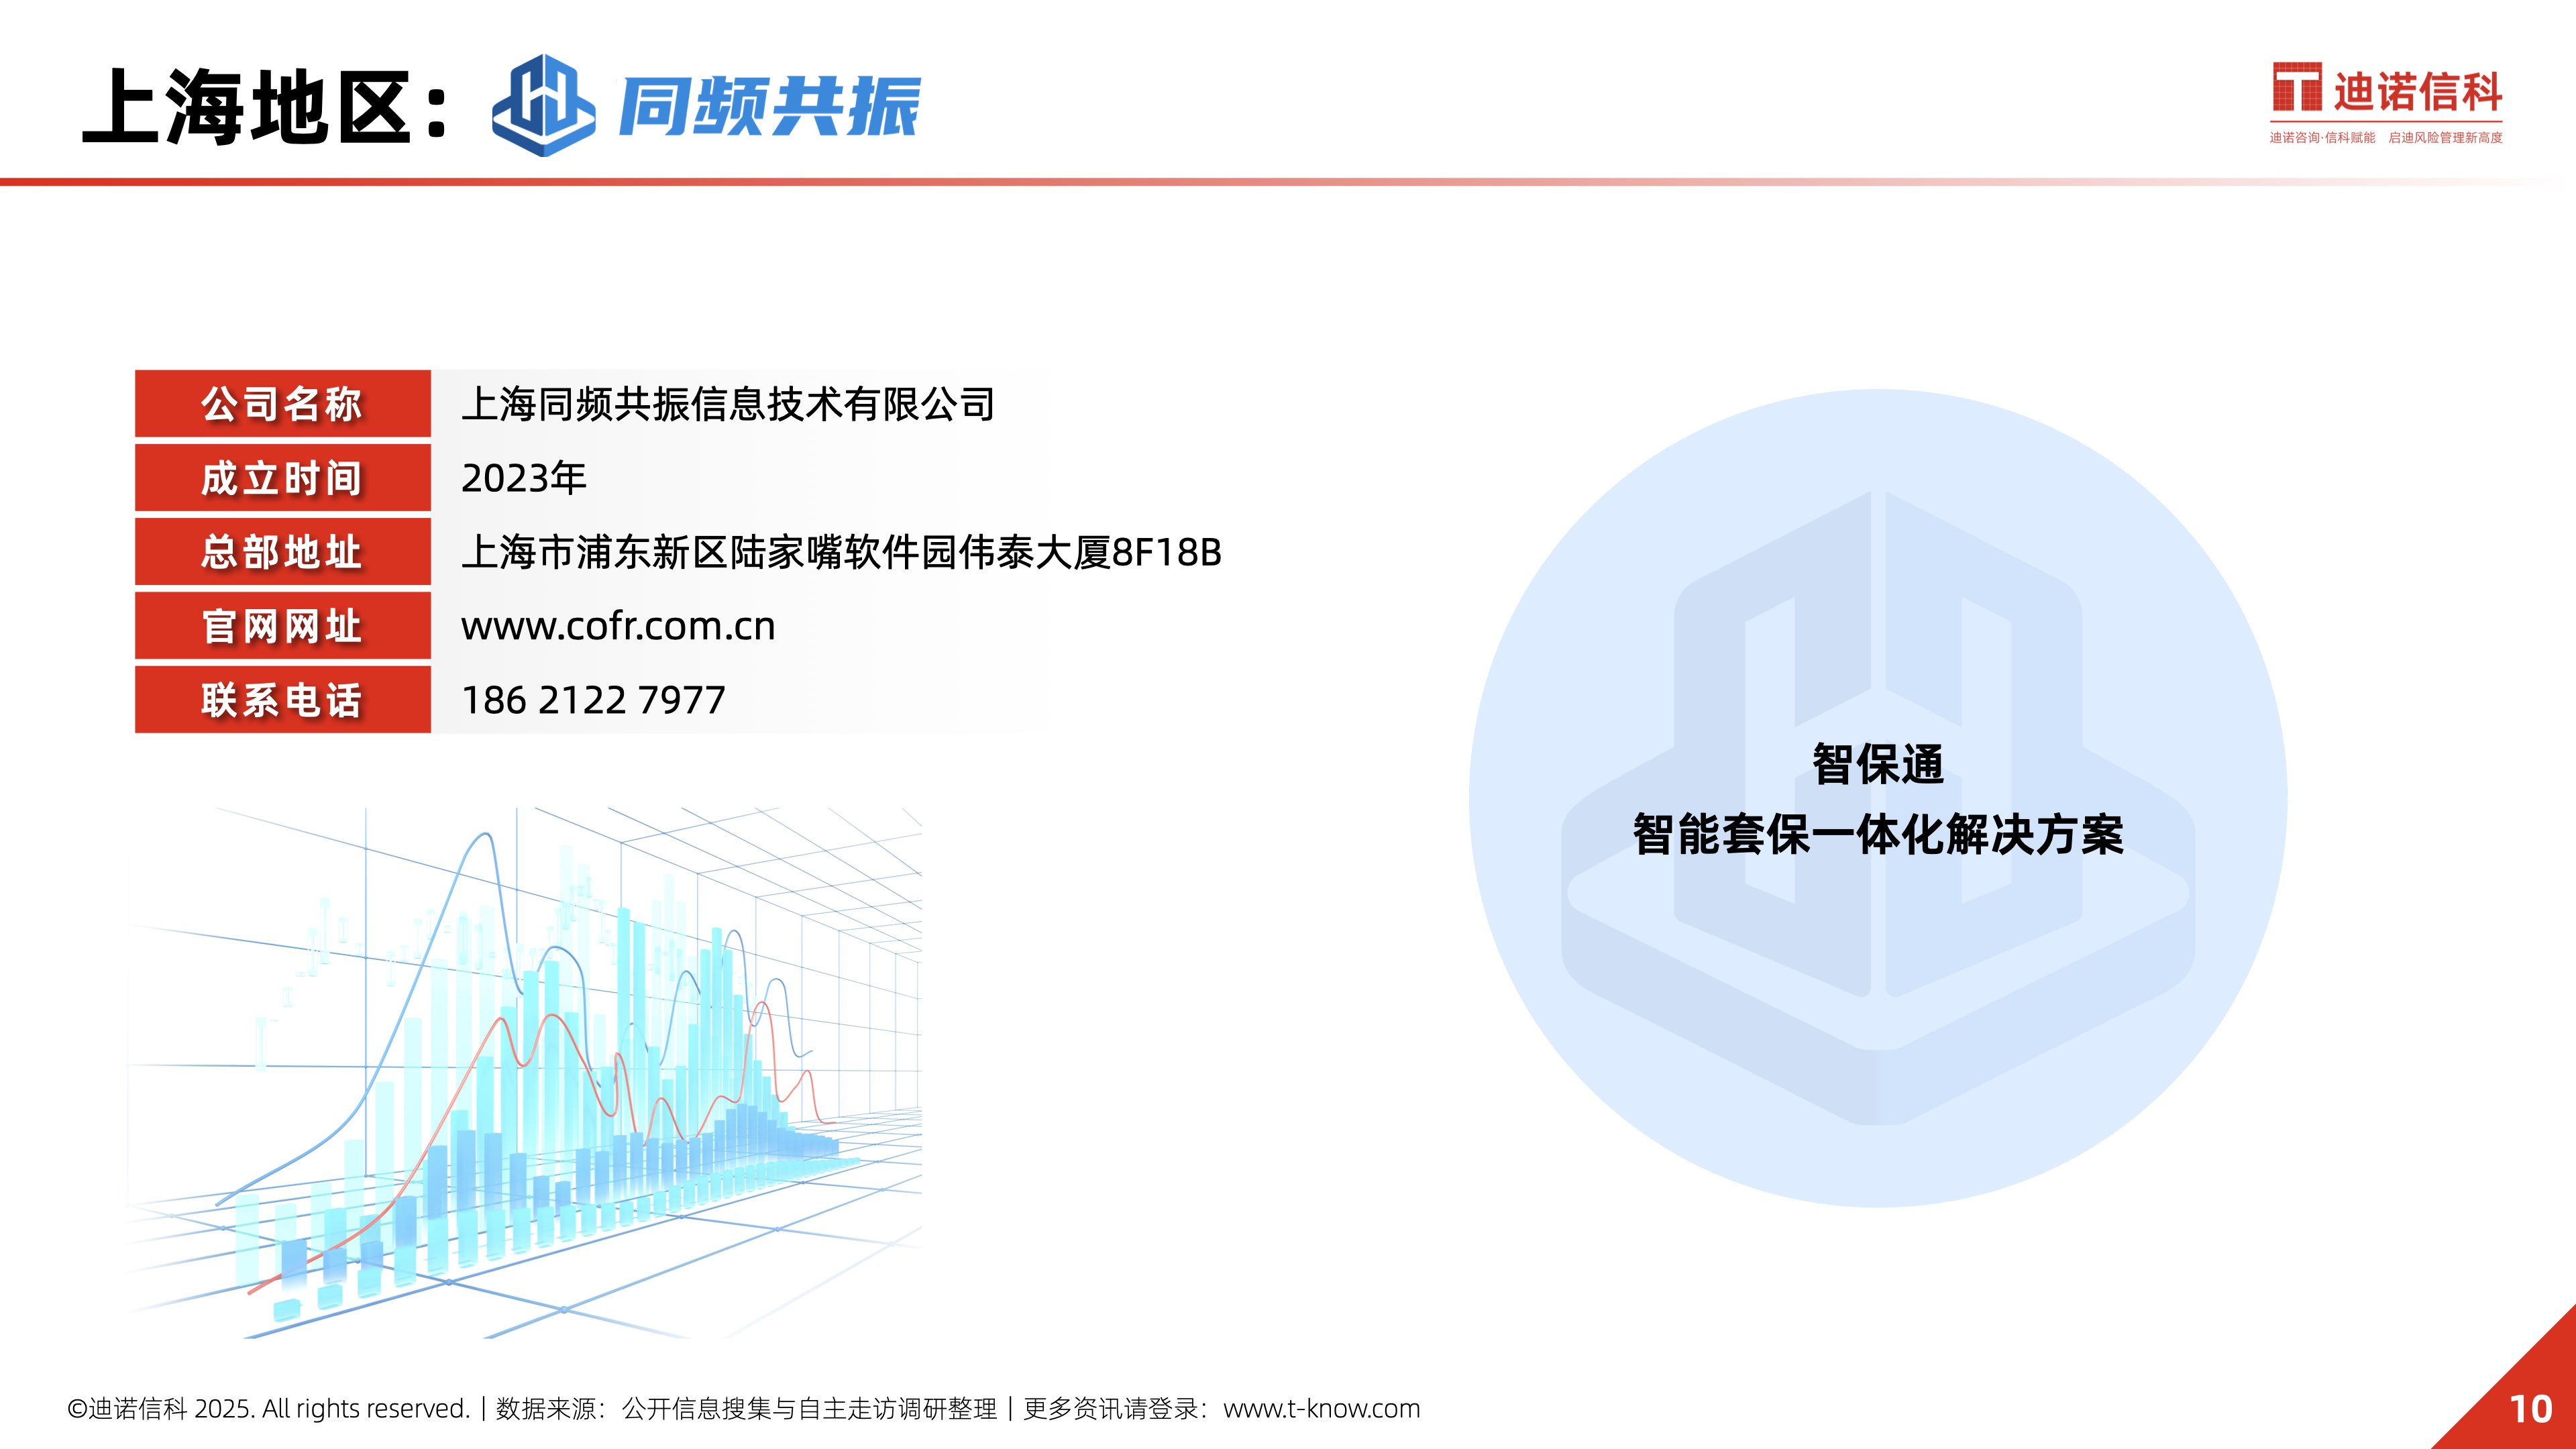Viewport: 2576px width, 1449px height.
Task: Select the text 智能套保一体化解决方案
Action: tap(1878, 834)
